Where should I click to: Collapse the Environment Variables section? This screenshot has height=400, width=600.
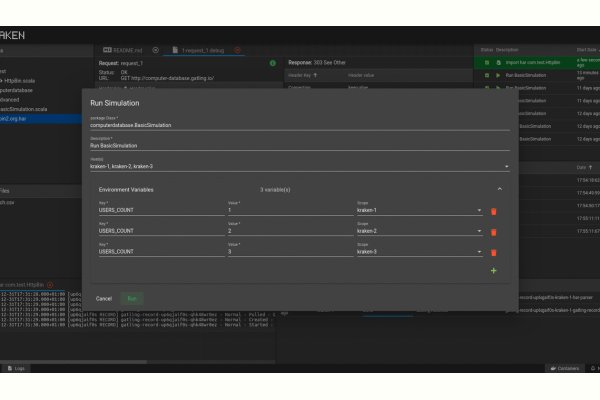point(498,188)
